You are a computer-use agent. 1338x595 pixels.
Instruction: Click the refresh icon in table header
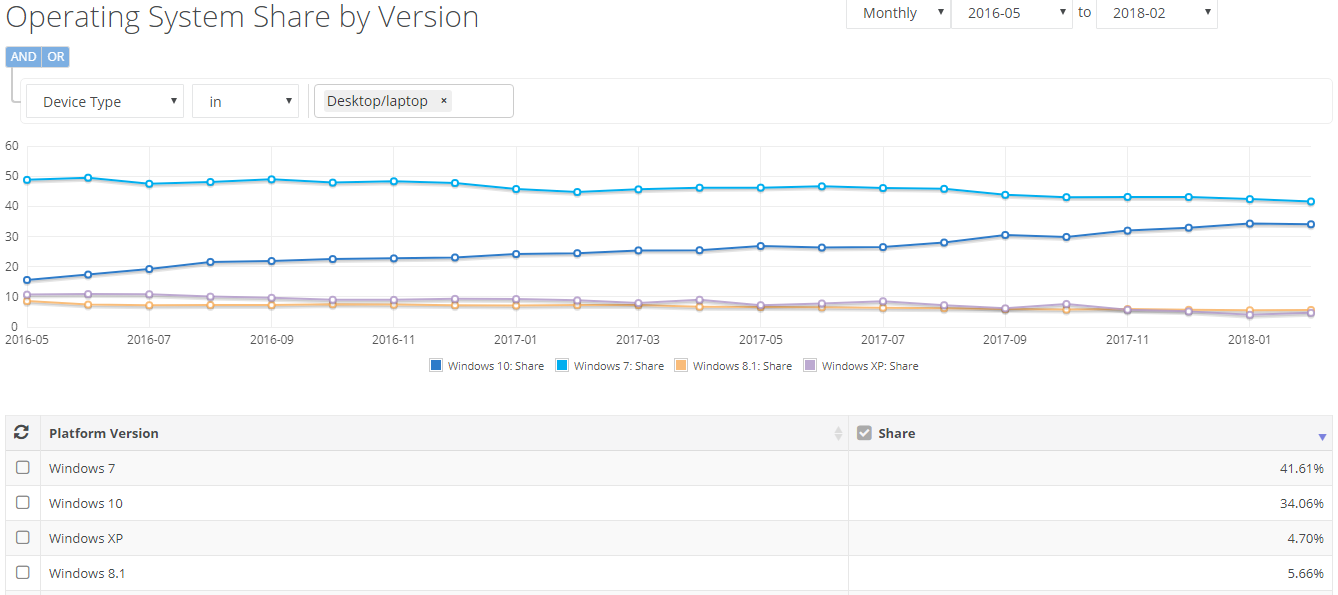click(x=21, y=433)
